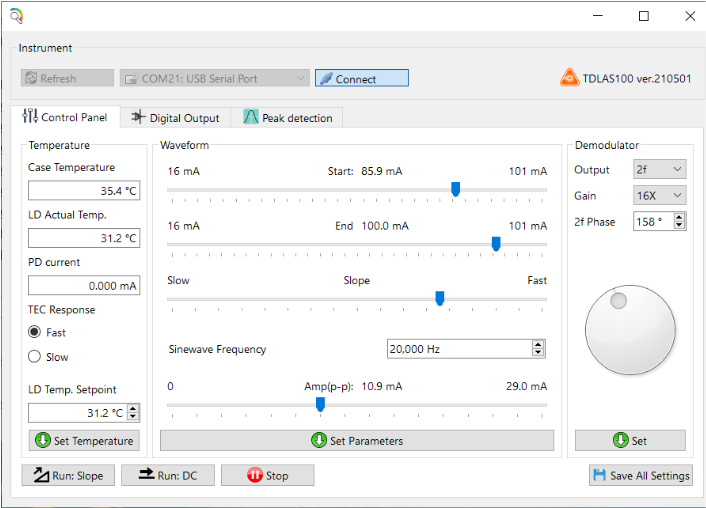The width and height of the screenshot is (706, 508).
Task: Click the green Set Temperature button
Action: click(84, 441)
